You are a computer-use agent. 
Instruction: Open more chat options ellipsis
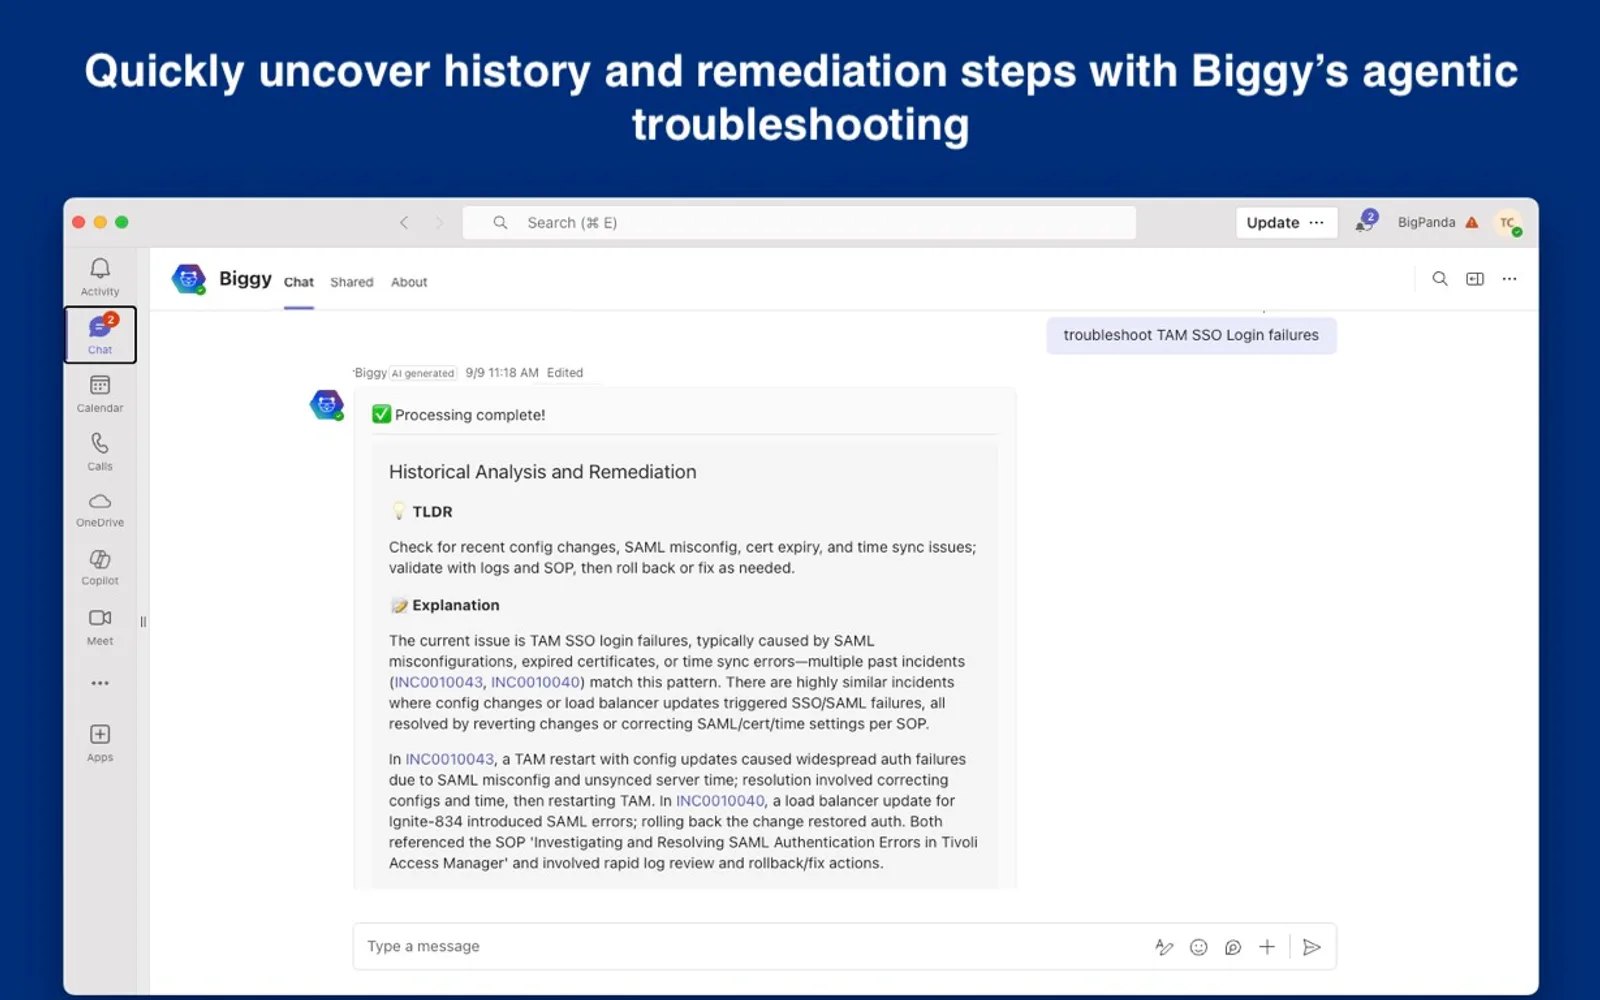[1509, 279]
